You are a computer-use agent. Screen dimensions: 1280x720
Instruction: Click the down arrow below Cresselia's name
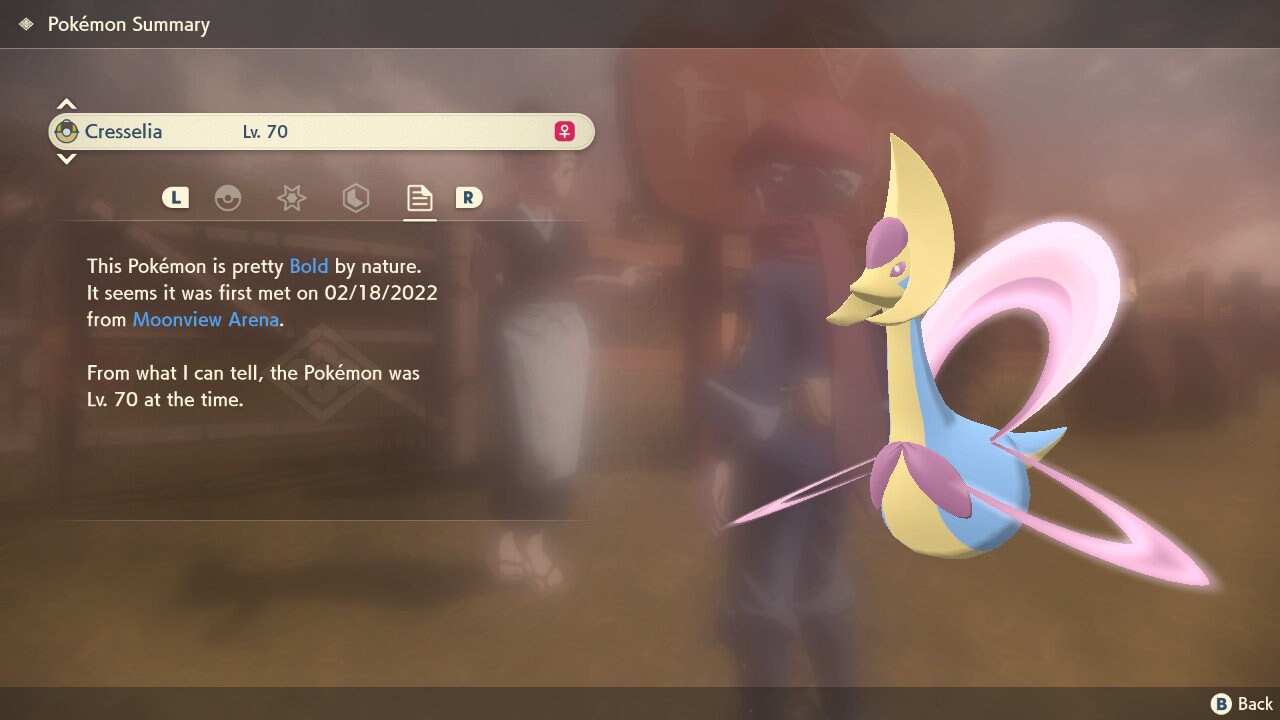click(x=66, y=158)
